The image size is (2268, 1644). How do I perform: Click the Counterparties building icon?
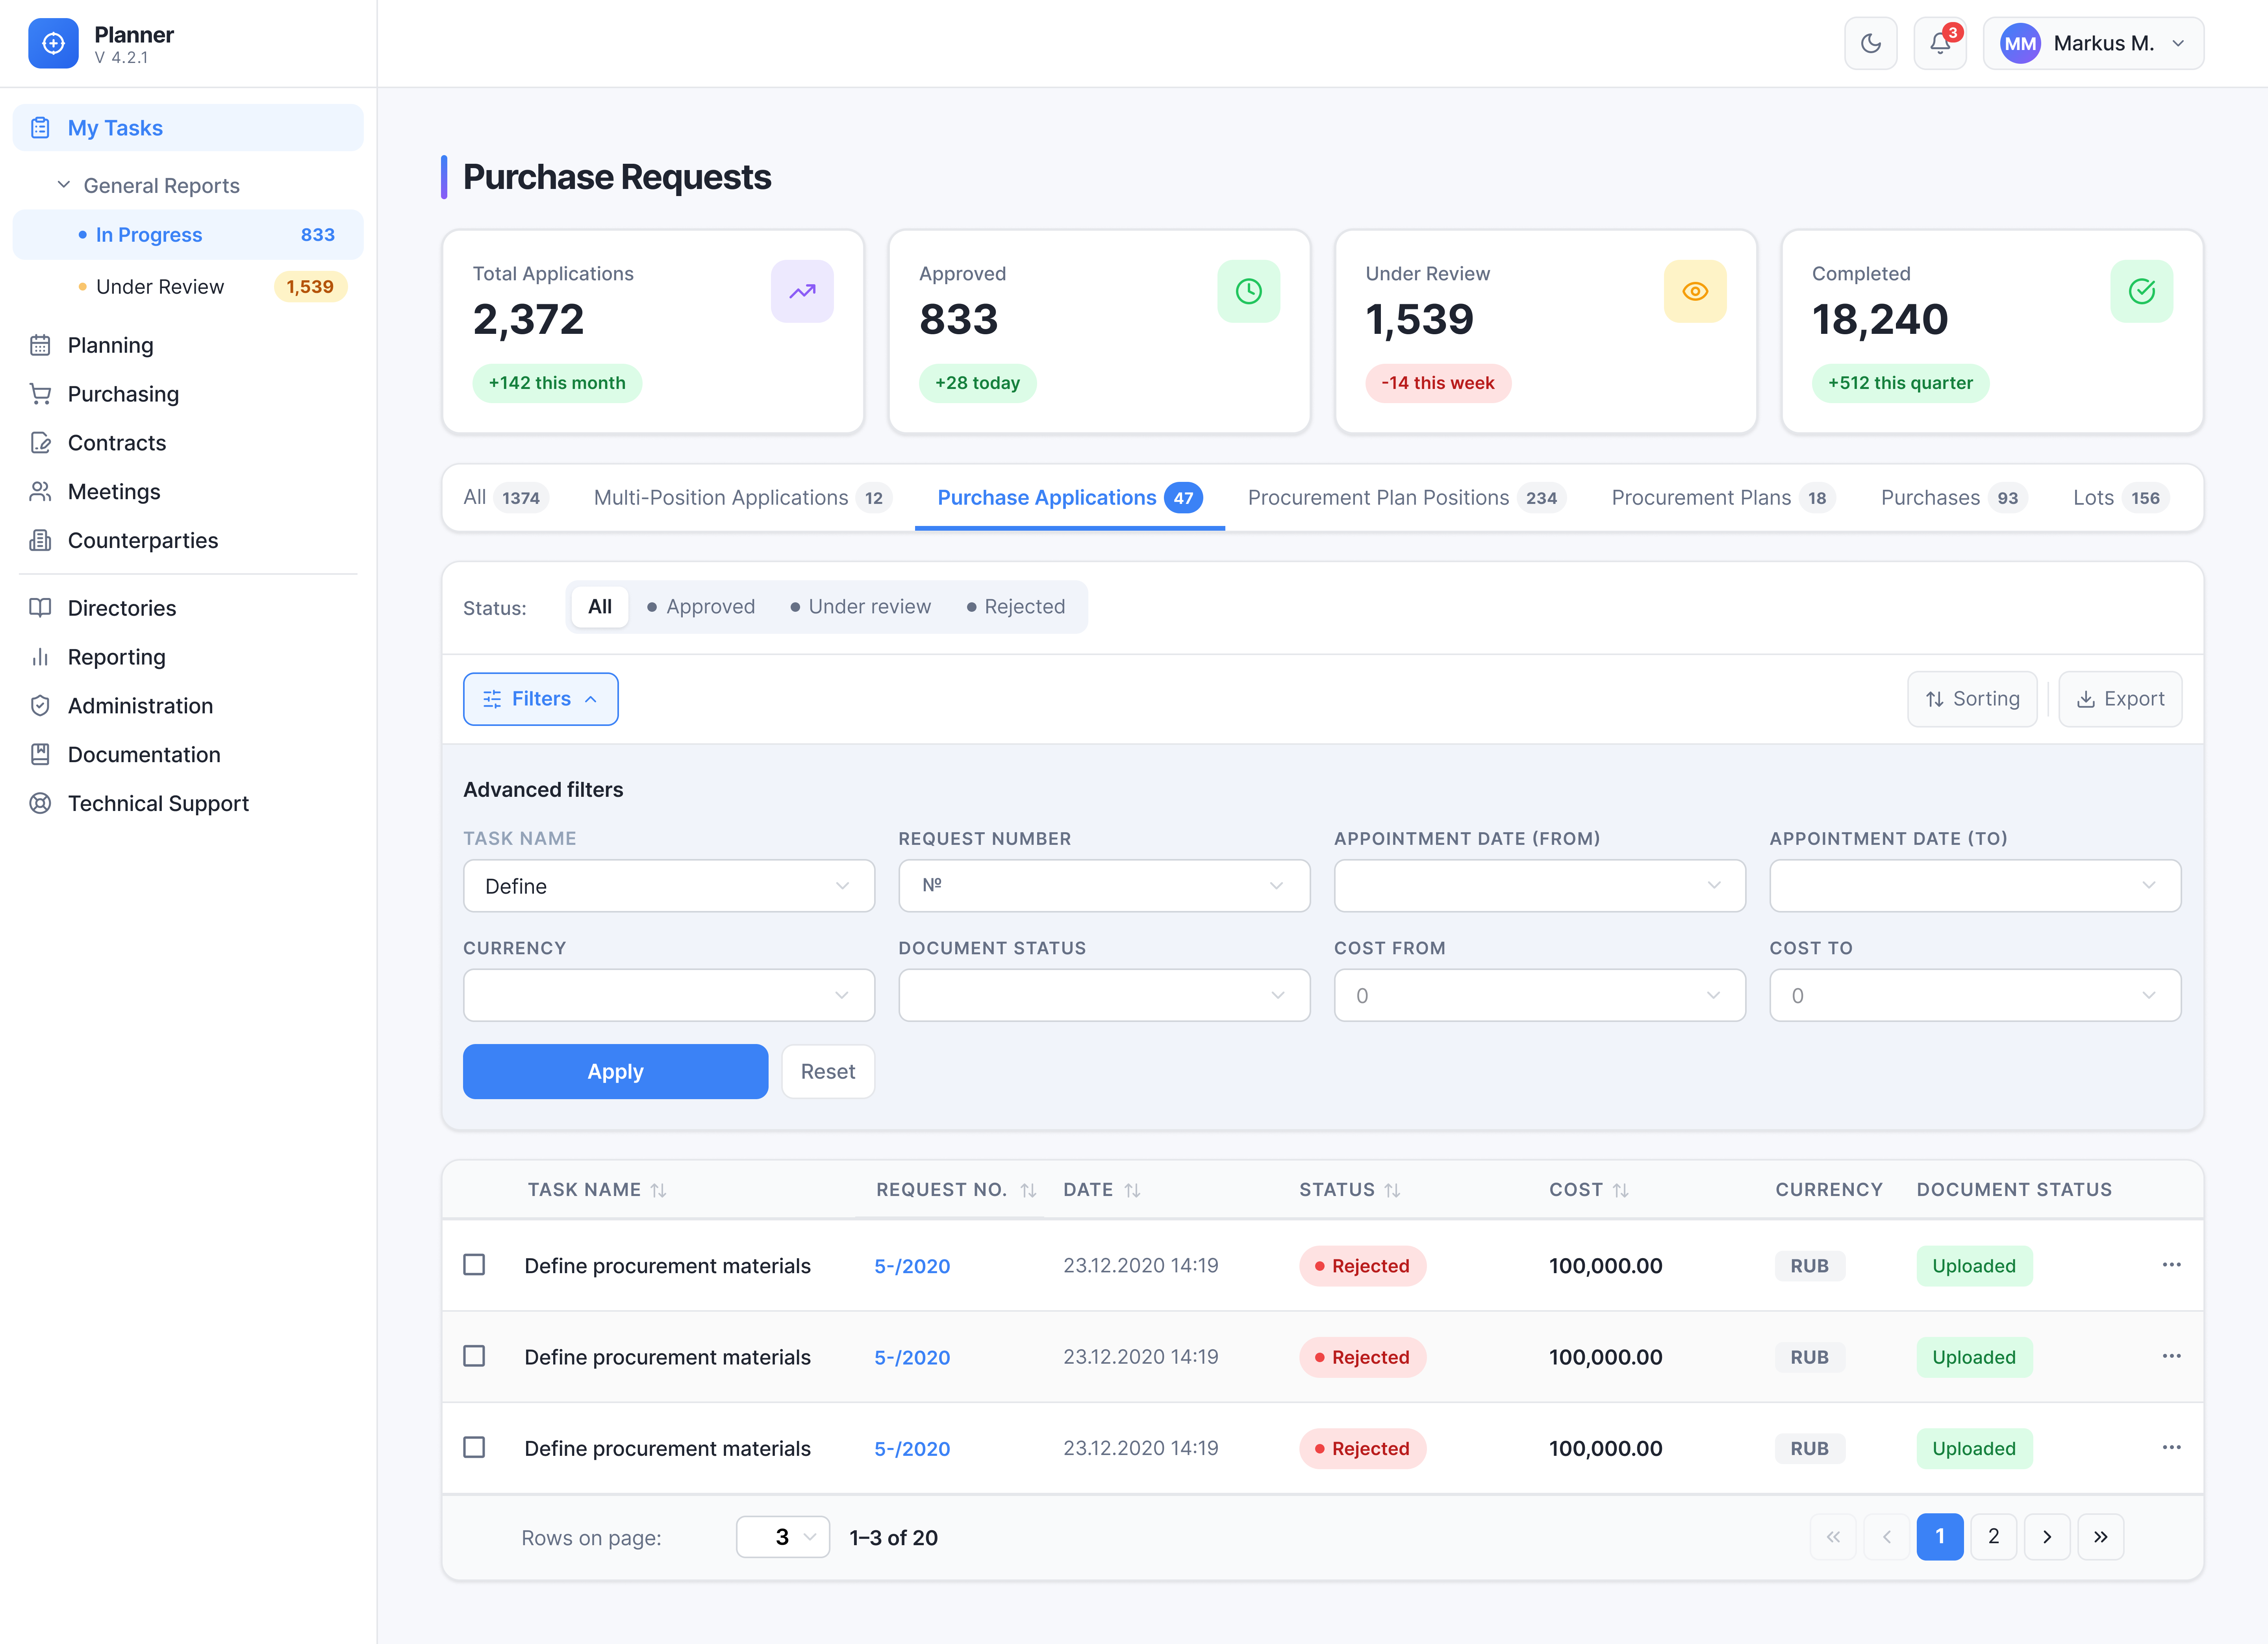pyautogui.click(x=40, y=540)
